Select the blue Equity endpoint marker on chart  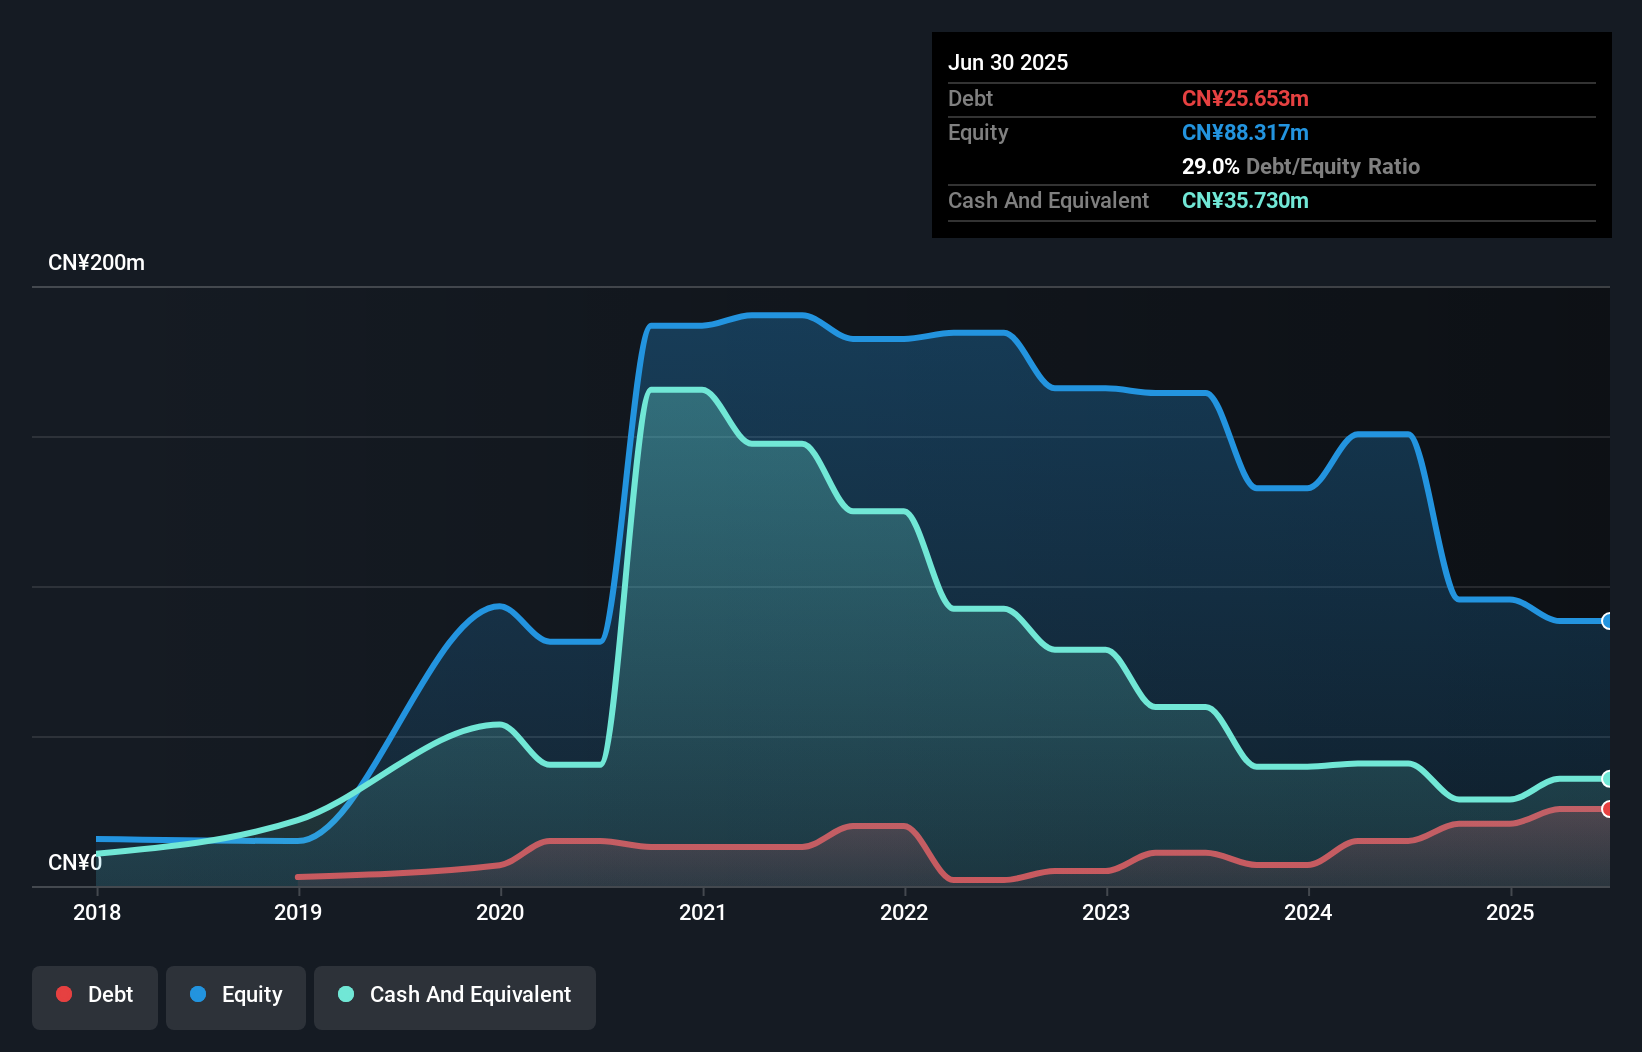click(x=1607, y=621)
